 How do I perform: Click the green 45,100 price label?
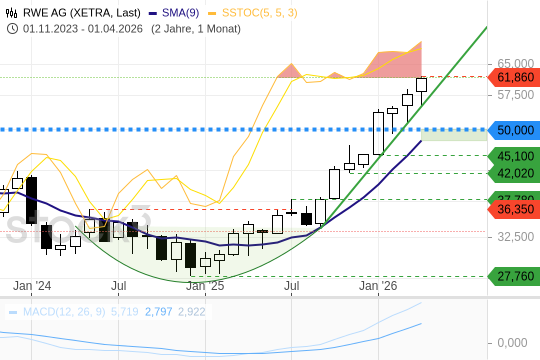point(514,156)
